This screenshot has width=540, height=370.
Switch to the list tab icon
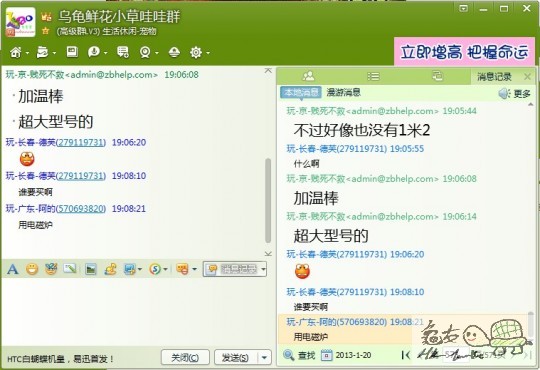click(x=373, y=76)
